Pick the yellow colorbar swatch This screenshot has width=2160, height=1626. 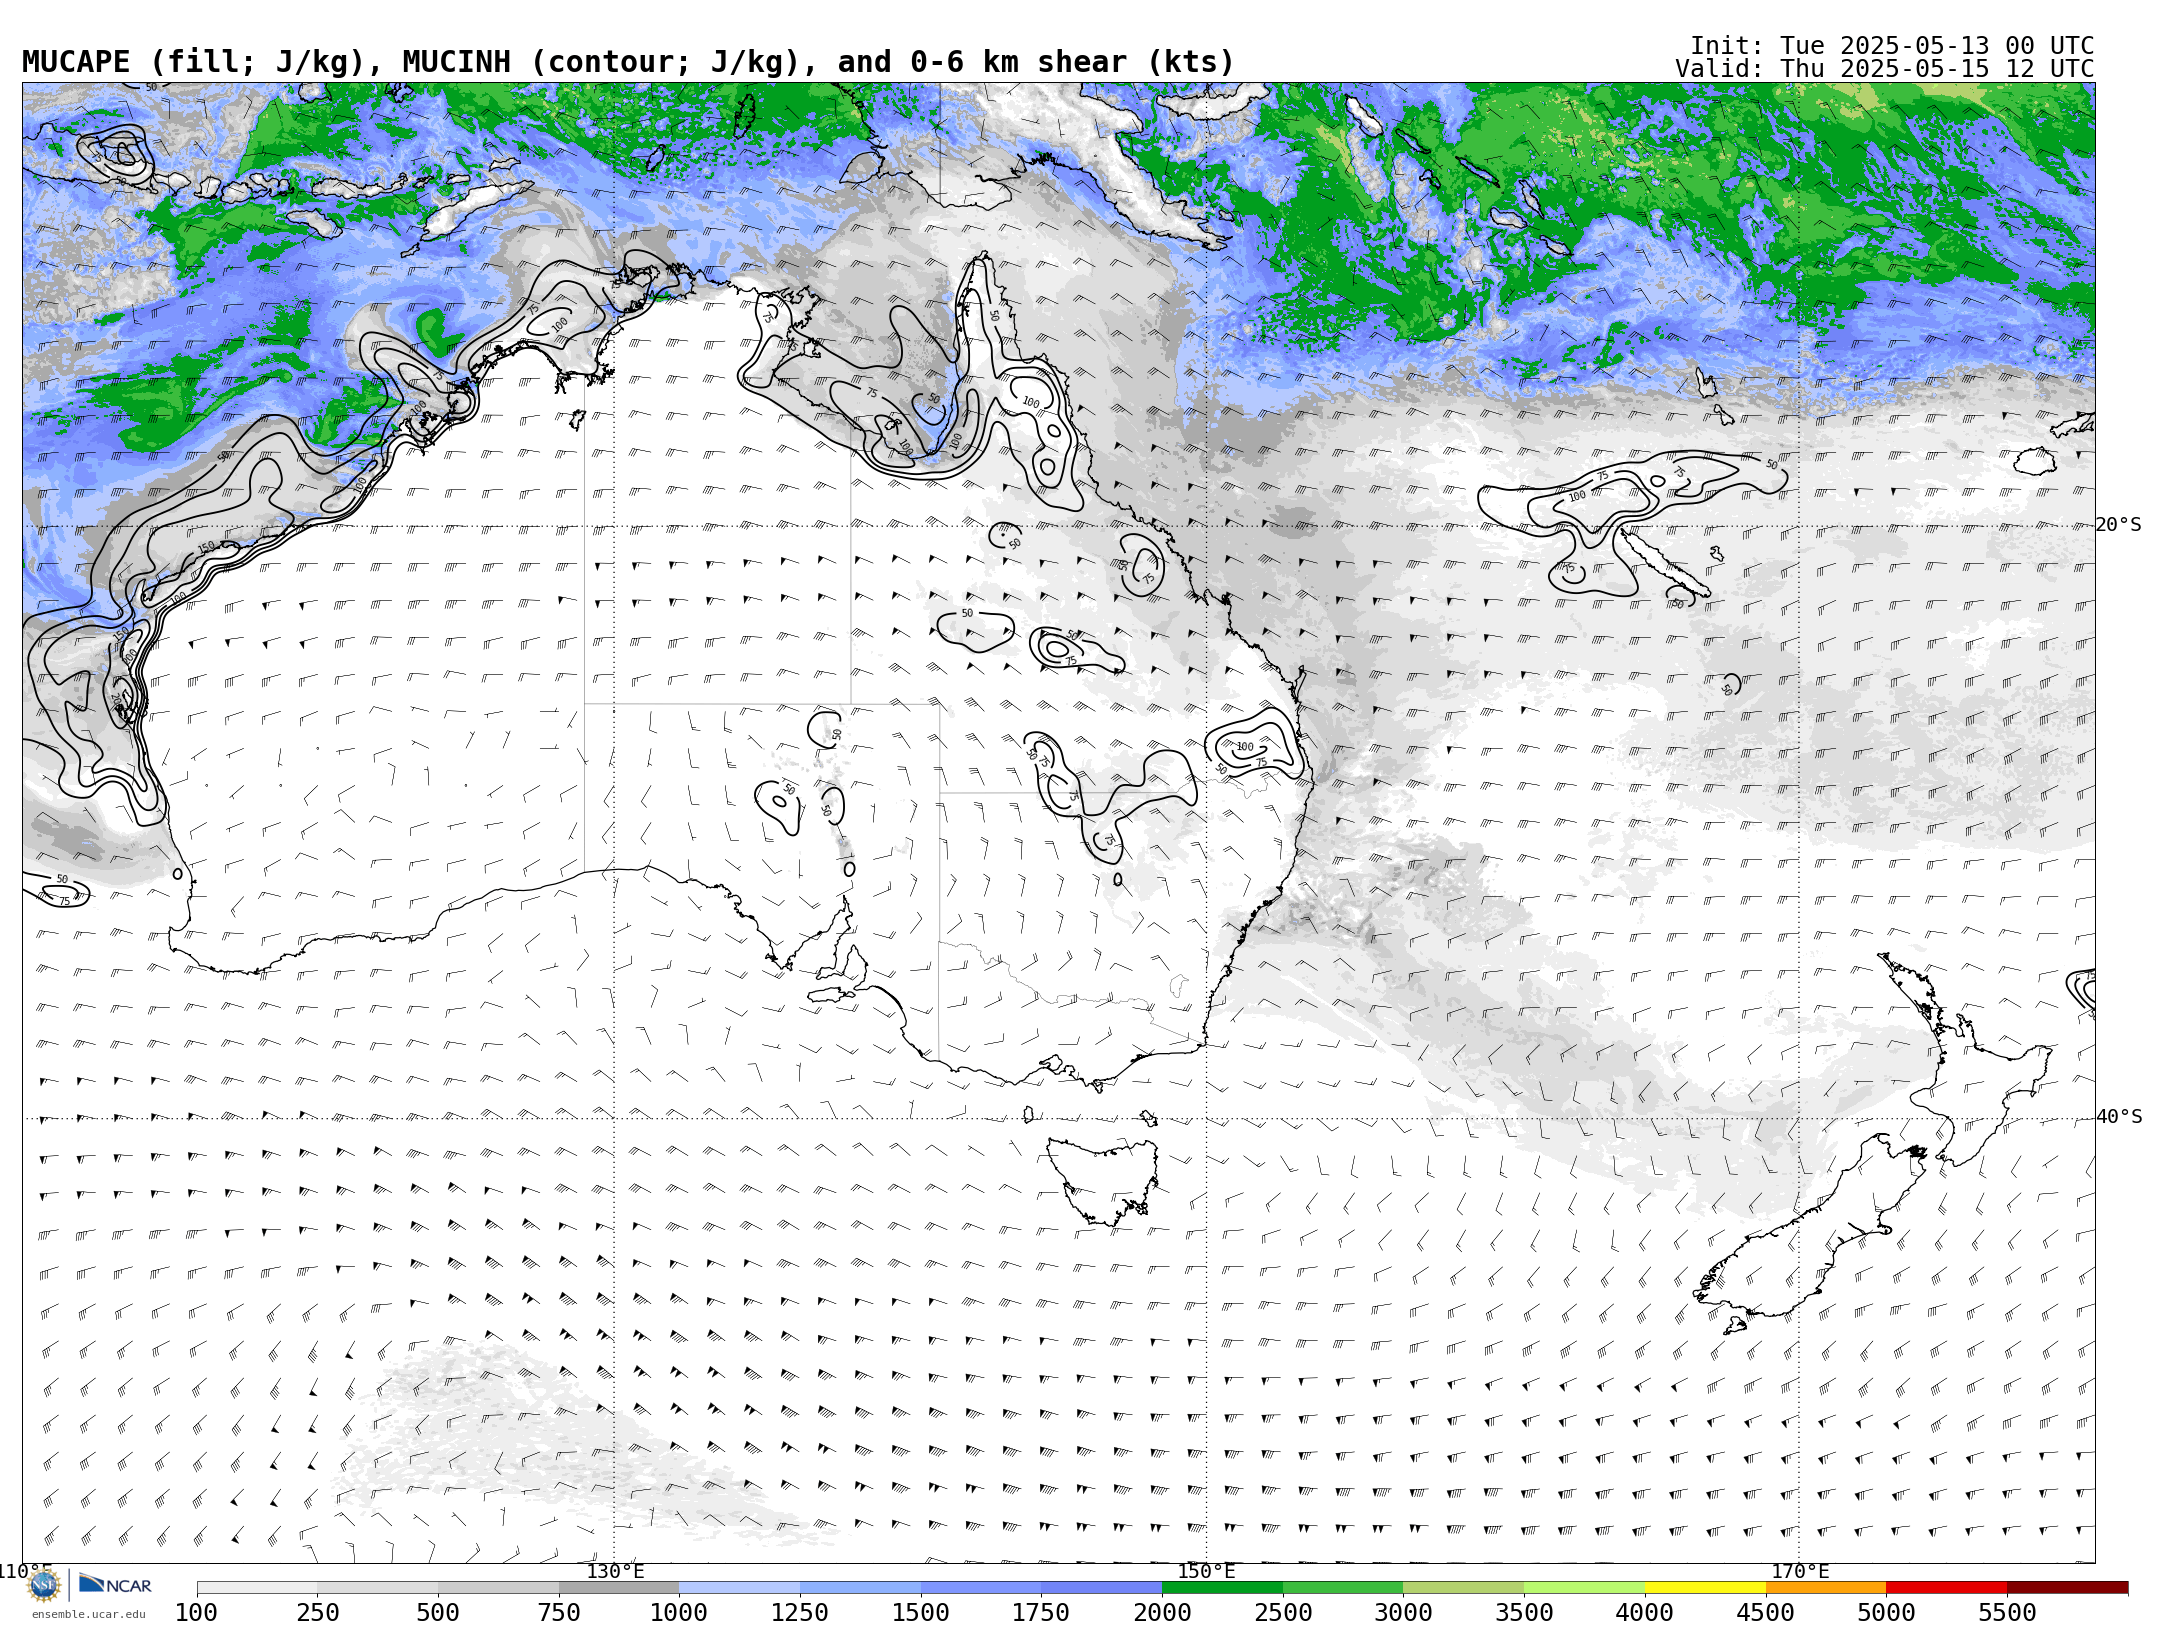[1705, 1588]
